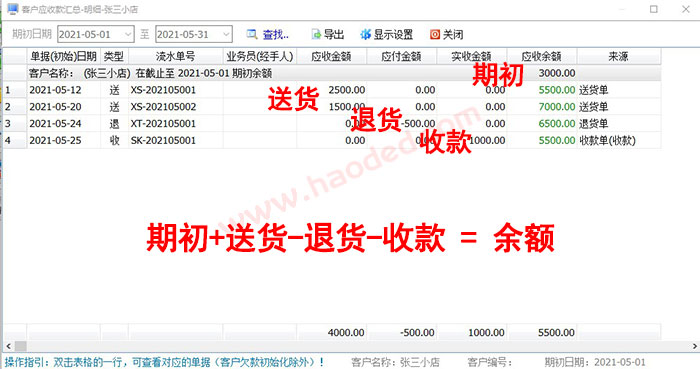
Task: Click row header number 1
Action: [8, 90]
